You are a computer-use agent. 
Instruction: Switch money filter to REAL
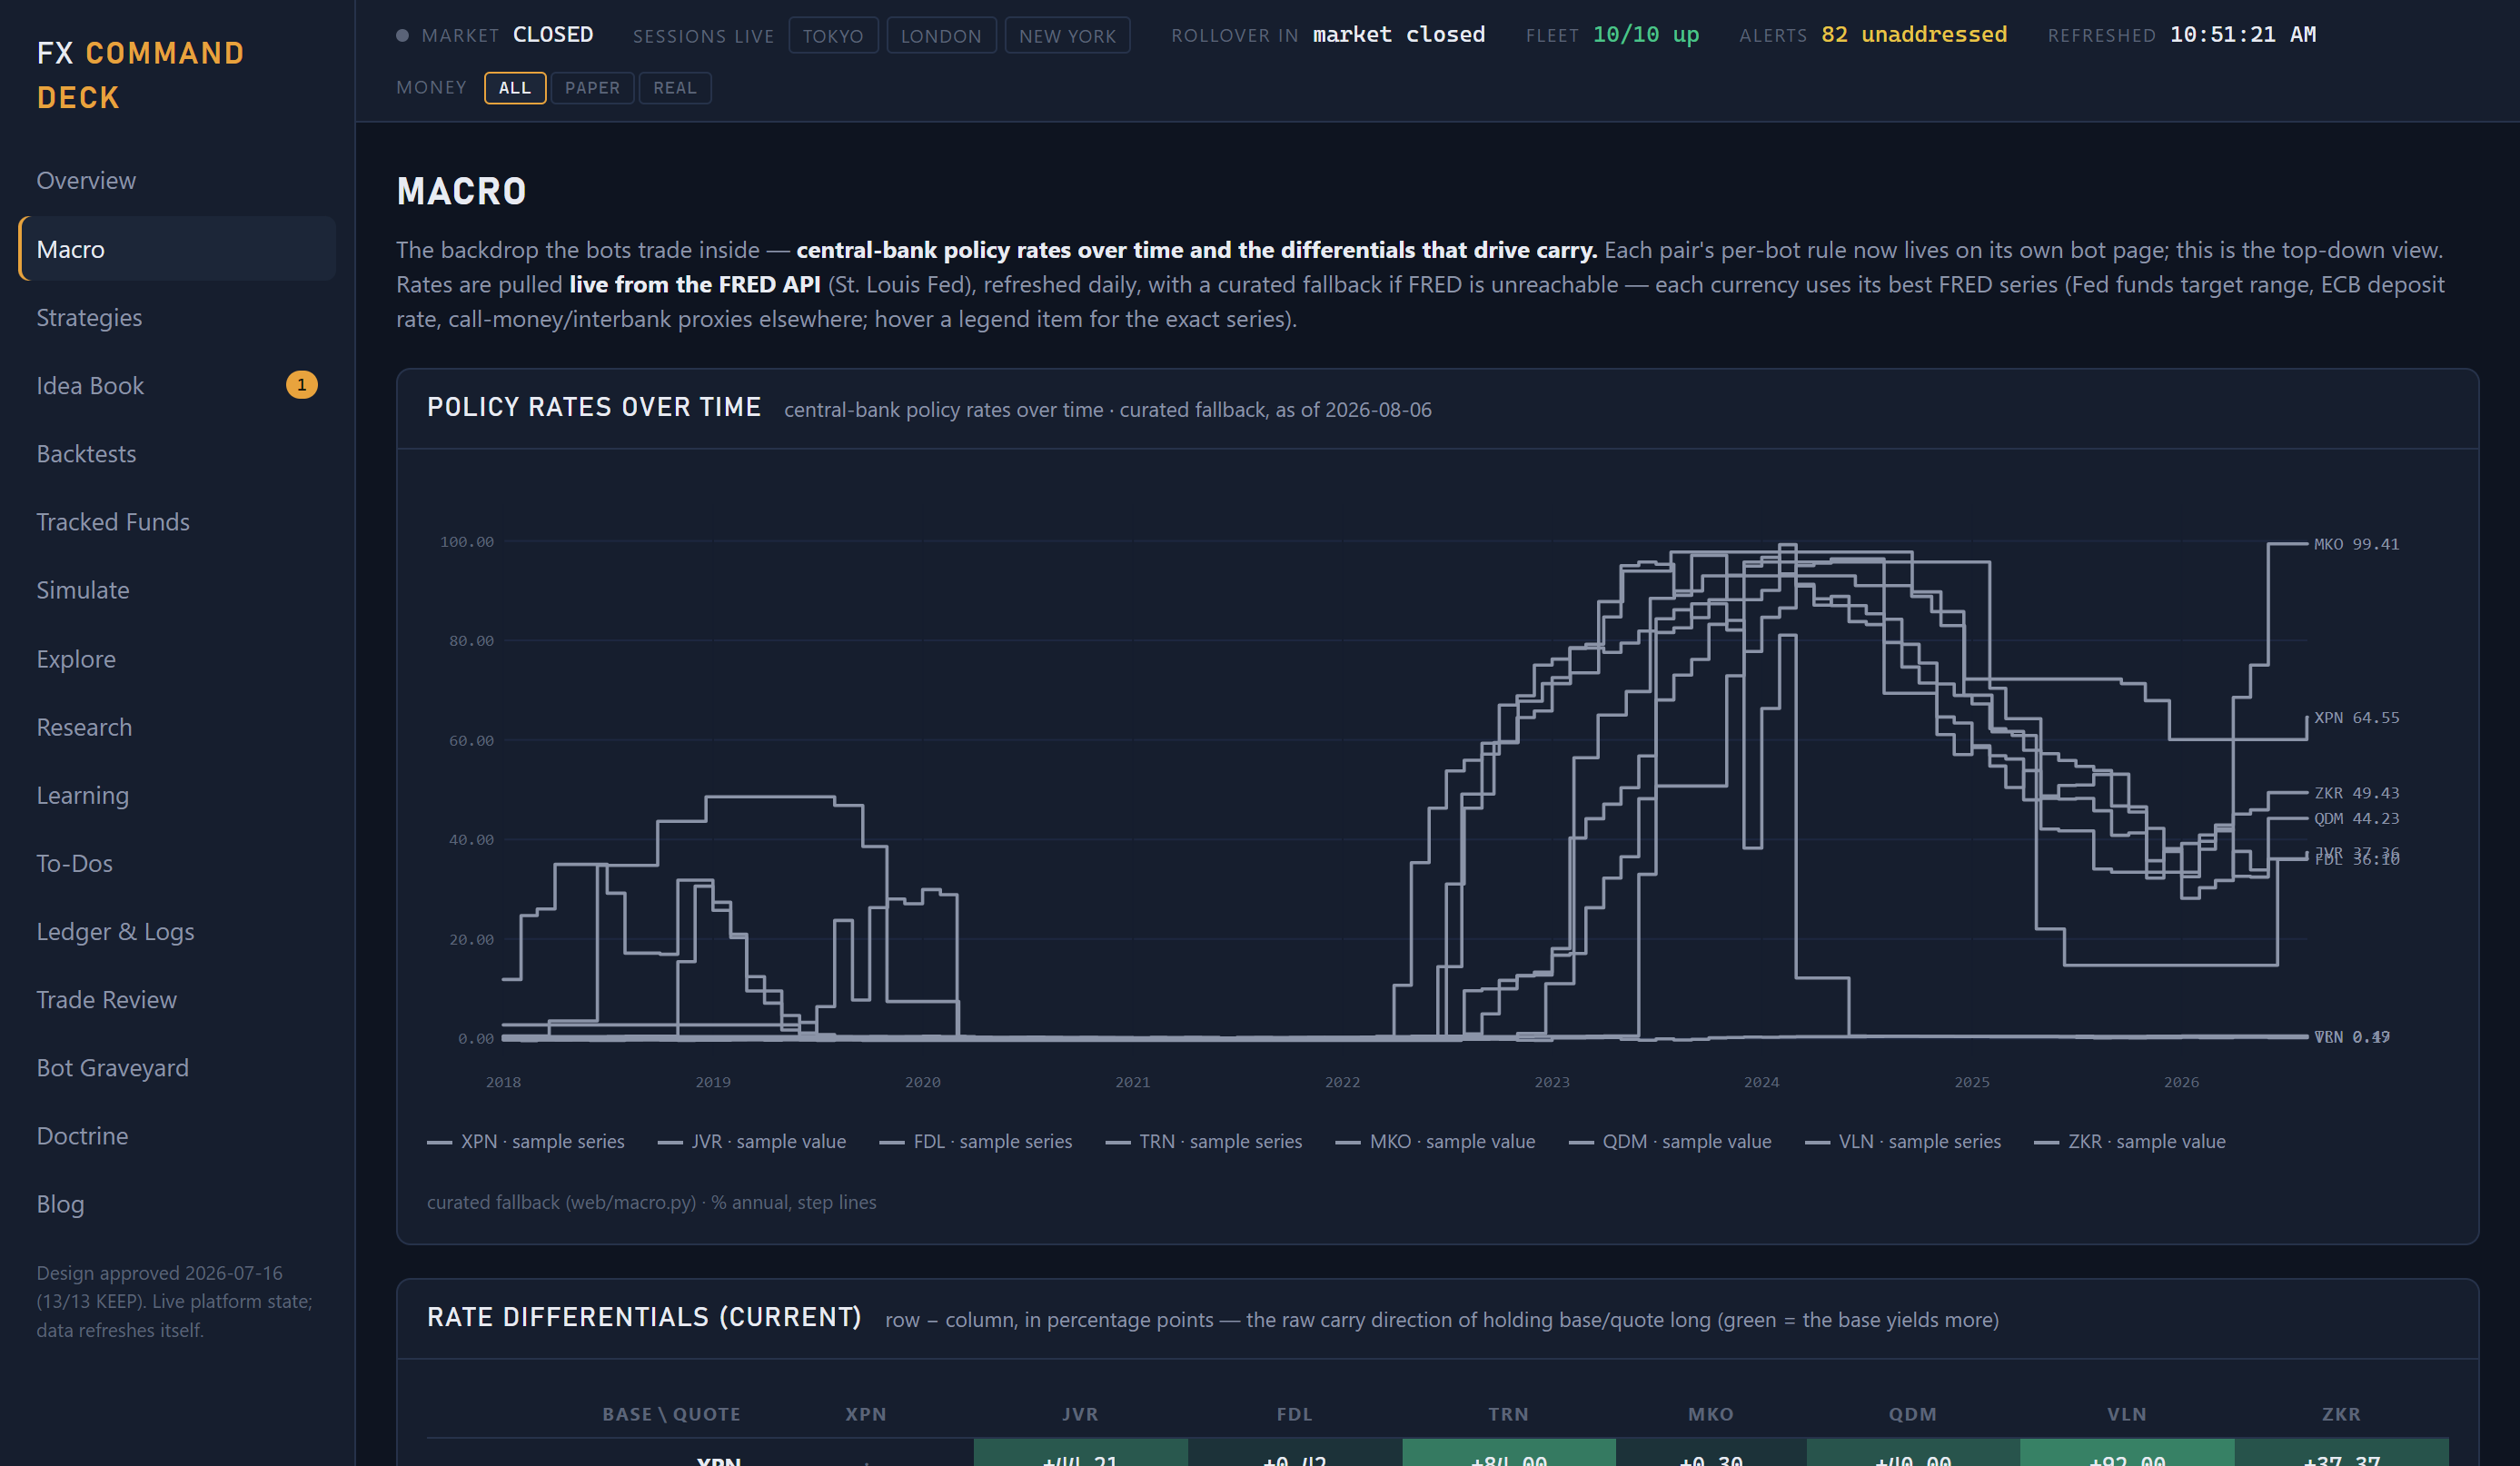[x=675, y=88]
